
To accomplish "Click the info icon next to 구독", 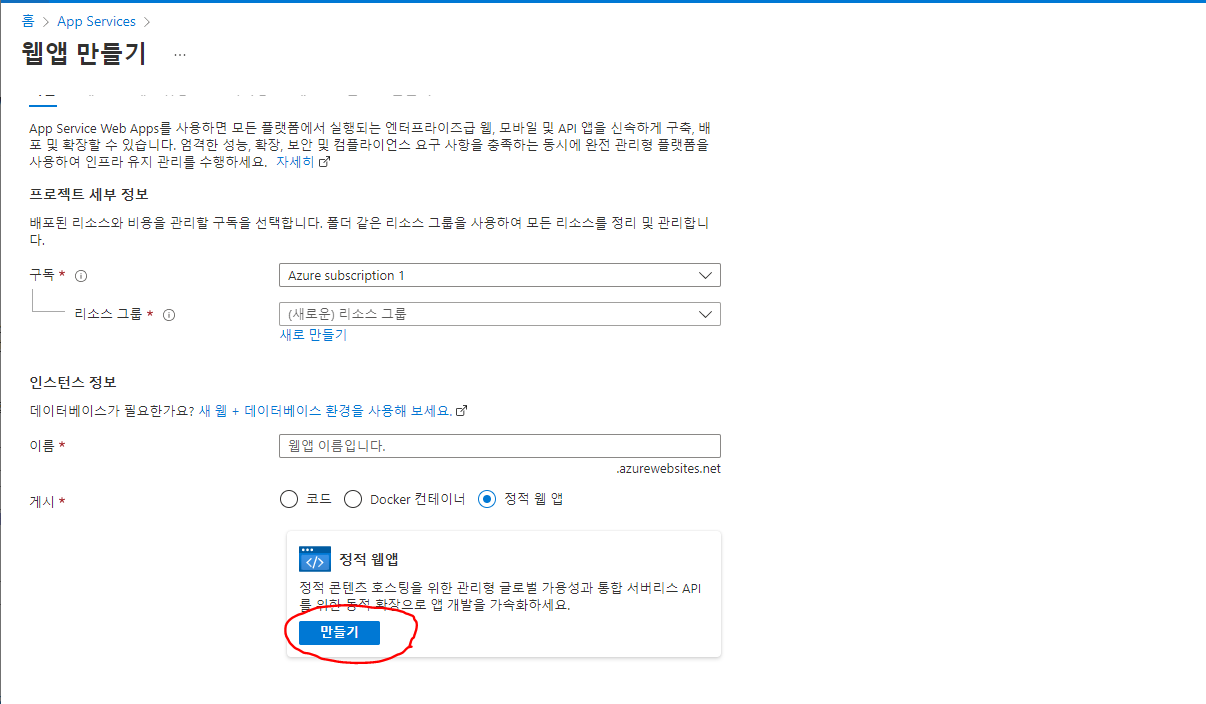I will [x=82, y=276].
